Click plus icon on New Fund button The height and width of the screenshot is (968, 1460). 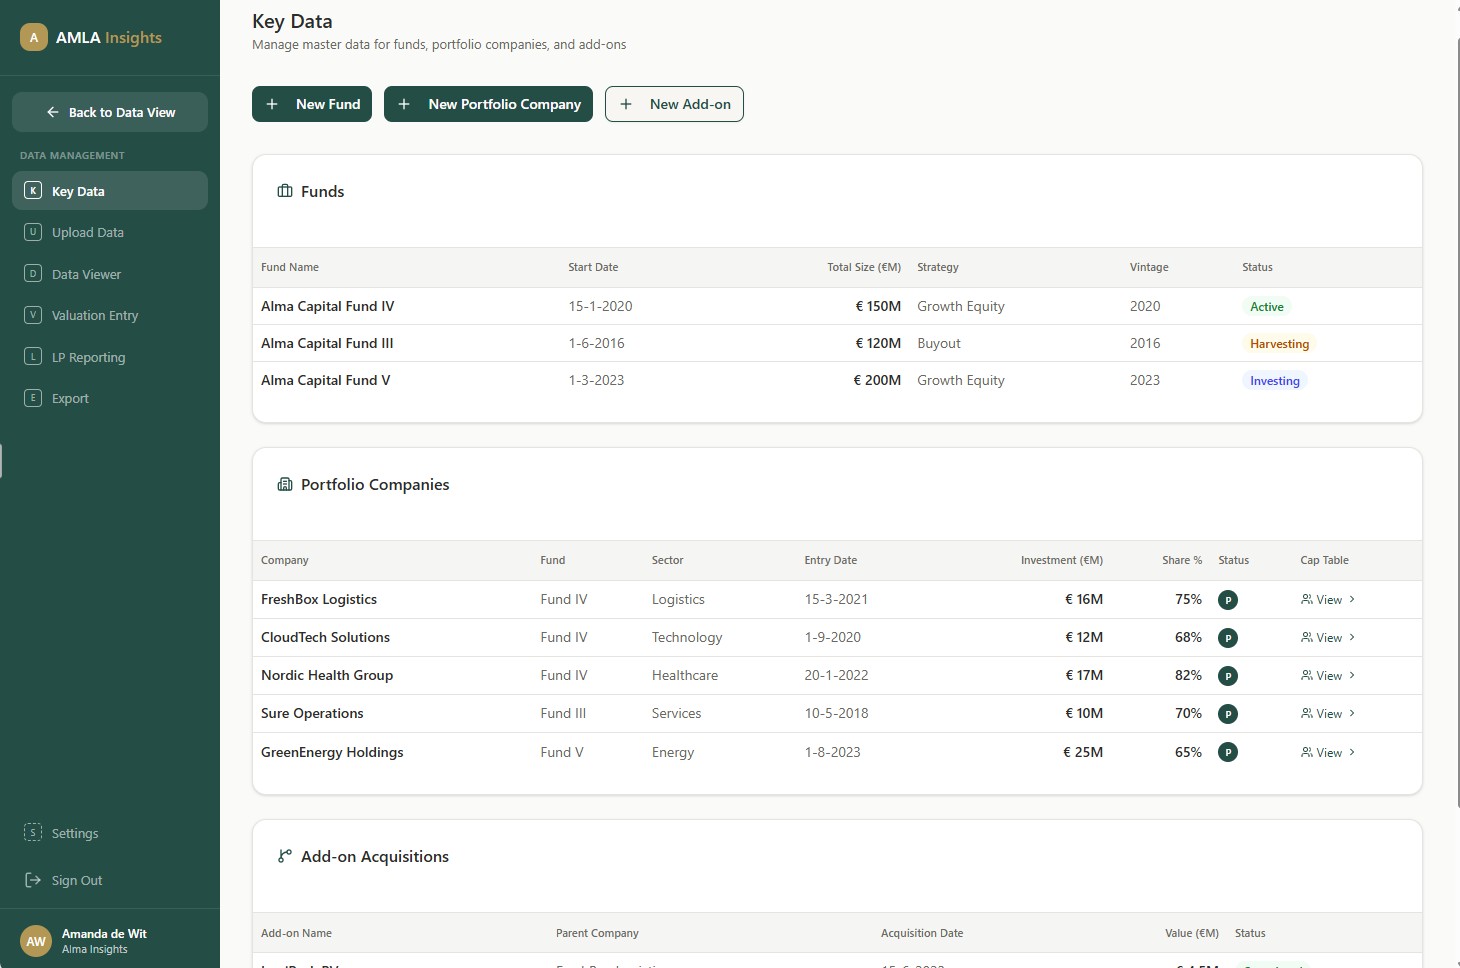coord(272,104)
